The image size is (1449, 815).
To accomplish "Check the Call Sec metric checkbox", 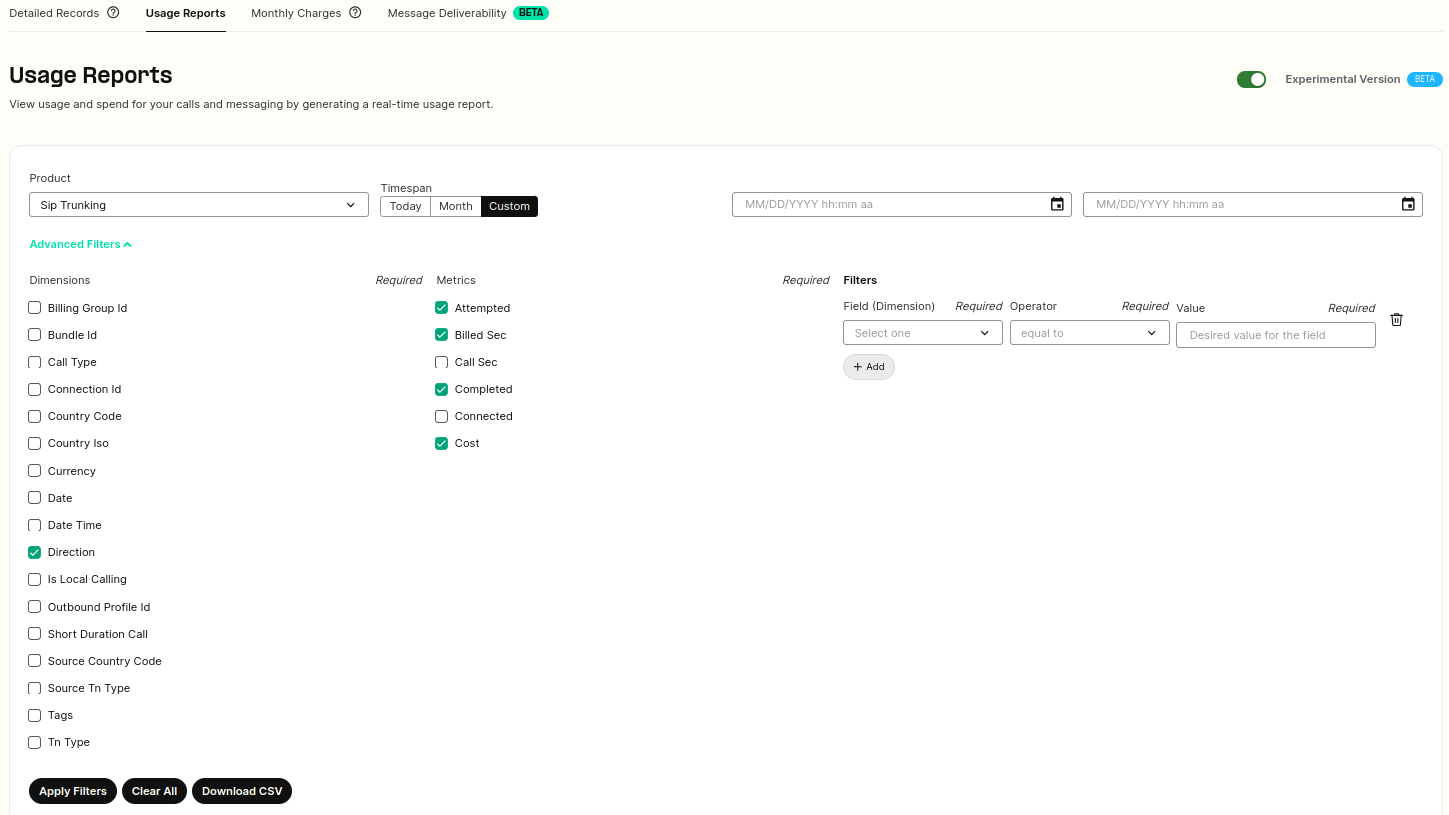I will point(442,362).
